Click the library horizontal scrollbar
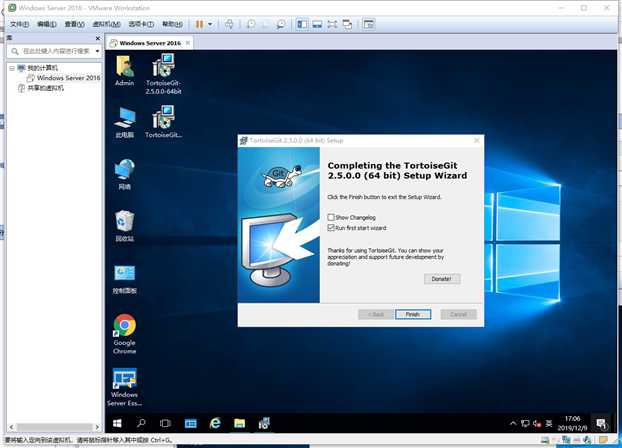 click(x=54, y=427)
